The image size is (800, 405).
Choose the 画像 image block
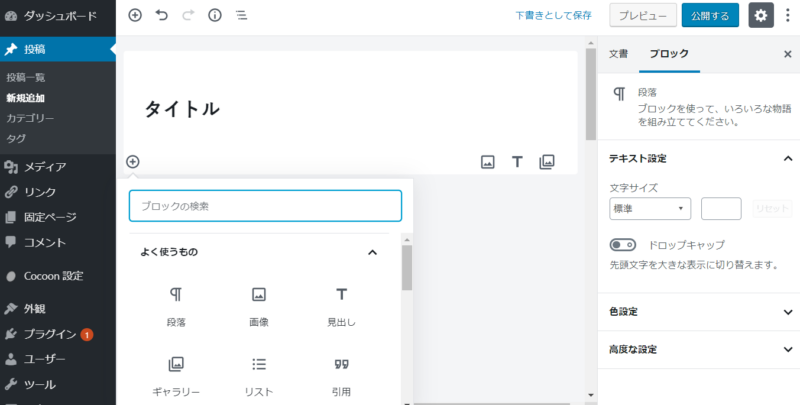pyautogui.click(x=259, y=307)
